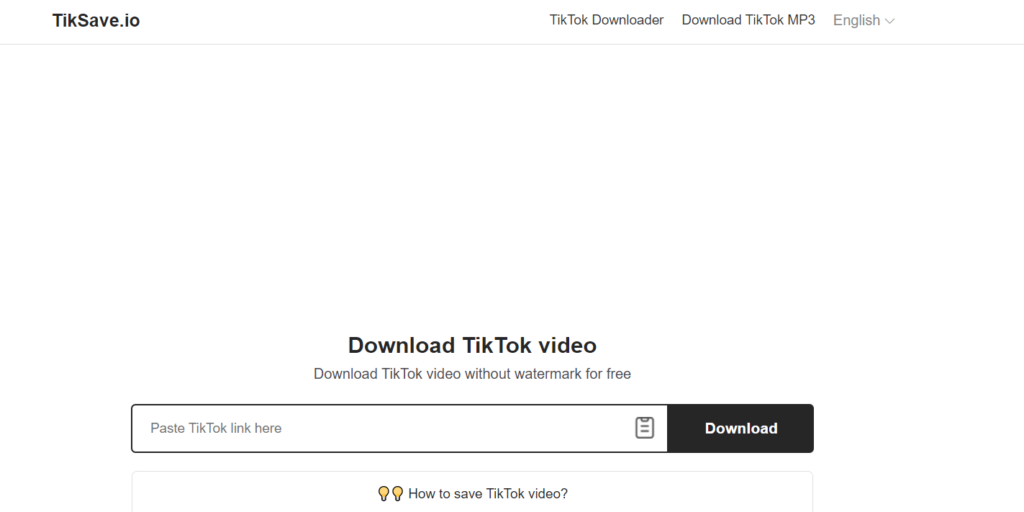Click the TikSave.io logo
The width and height of the screenshot is (1024, 512).
pyautogui.click(x=96, y=20)
